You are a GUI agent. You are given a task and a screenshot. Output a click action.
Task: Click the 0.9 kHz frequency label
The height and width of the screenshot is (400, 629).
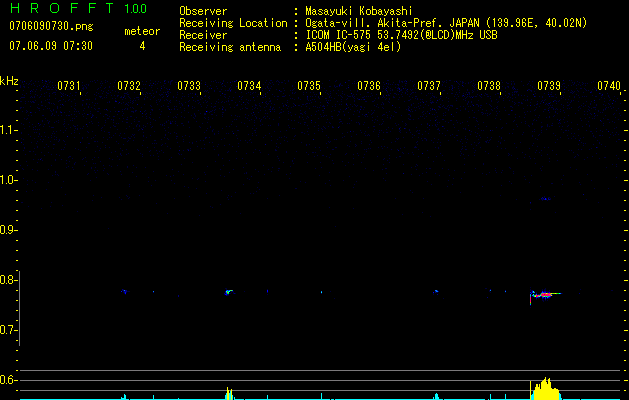click(7, 230)
